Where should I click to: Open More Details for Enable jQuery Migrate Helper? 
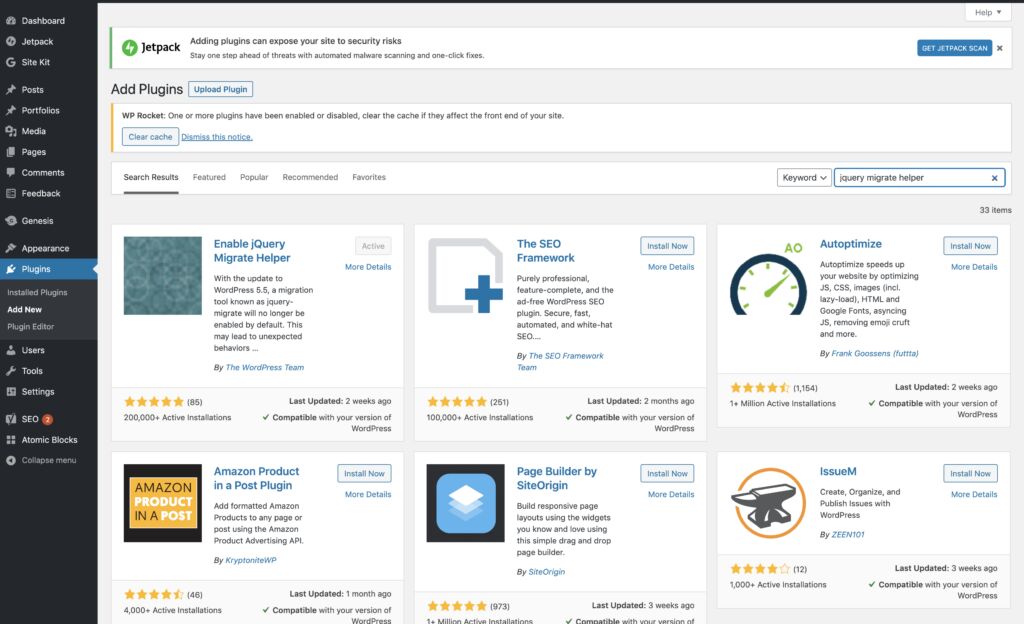368,266
